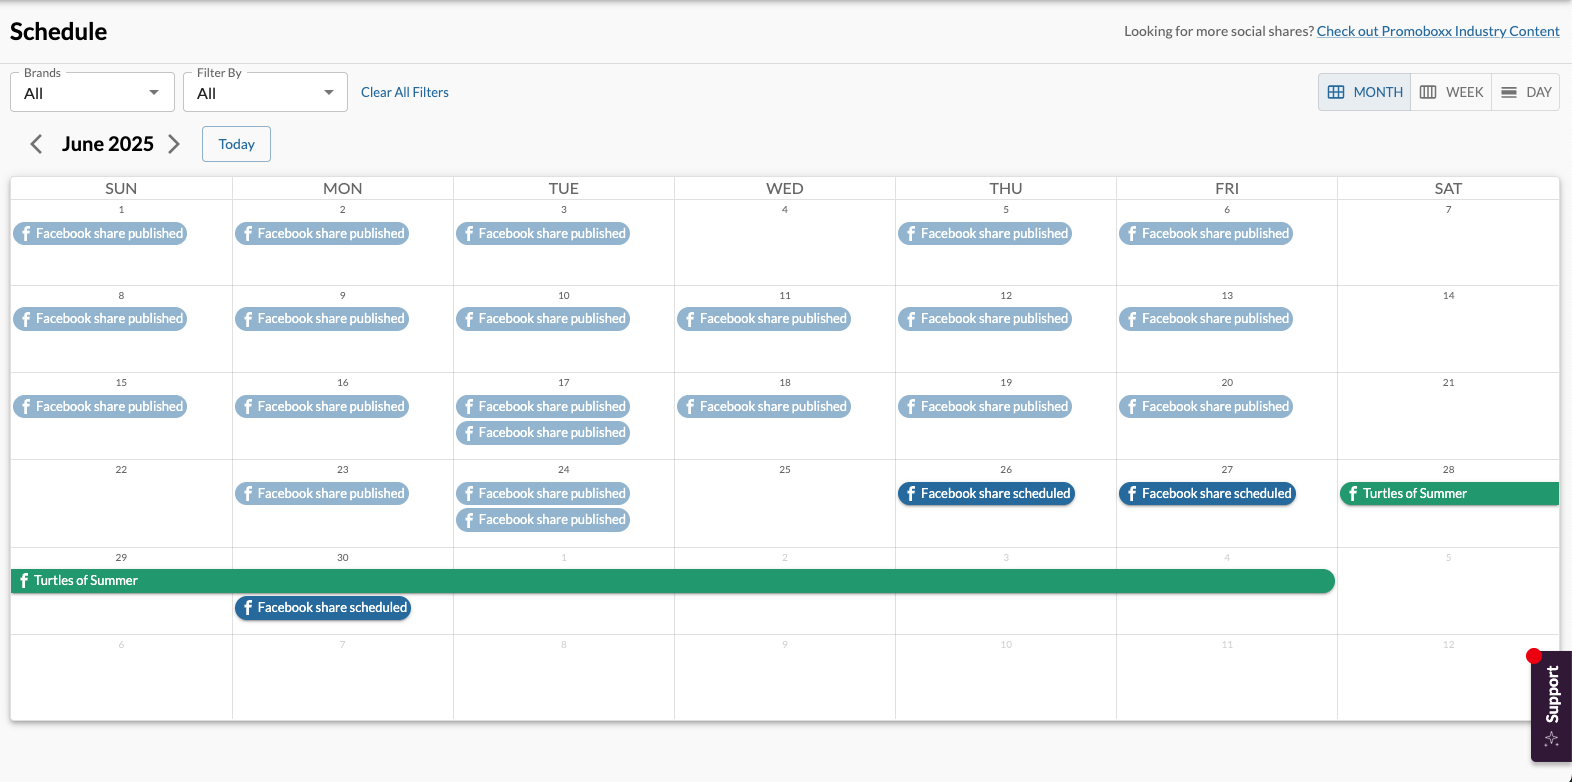Viewport: 1572px width, 782px height.
Task: Open Turtles of Summer bar starting June 29
Action: click(x=673, y=580)
